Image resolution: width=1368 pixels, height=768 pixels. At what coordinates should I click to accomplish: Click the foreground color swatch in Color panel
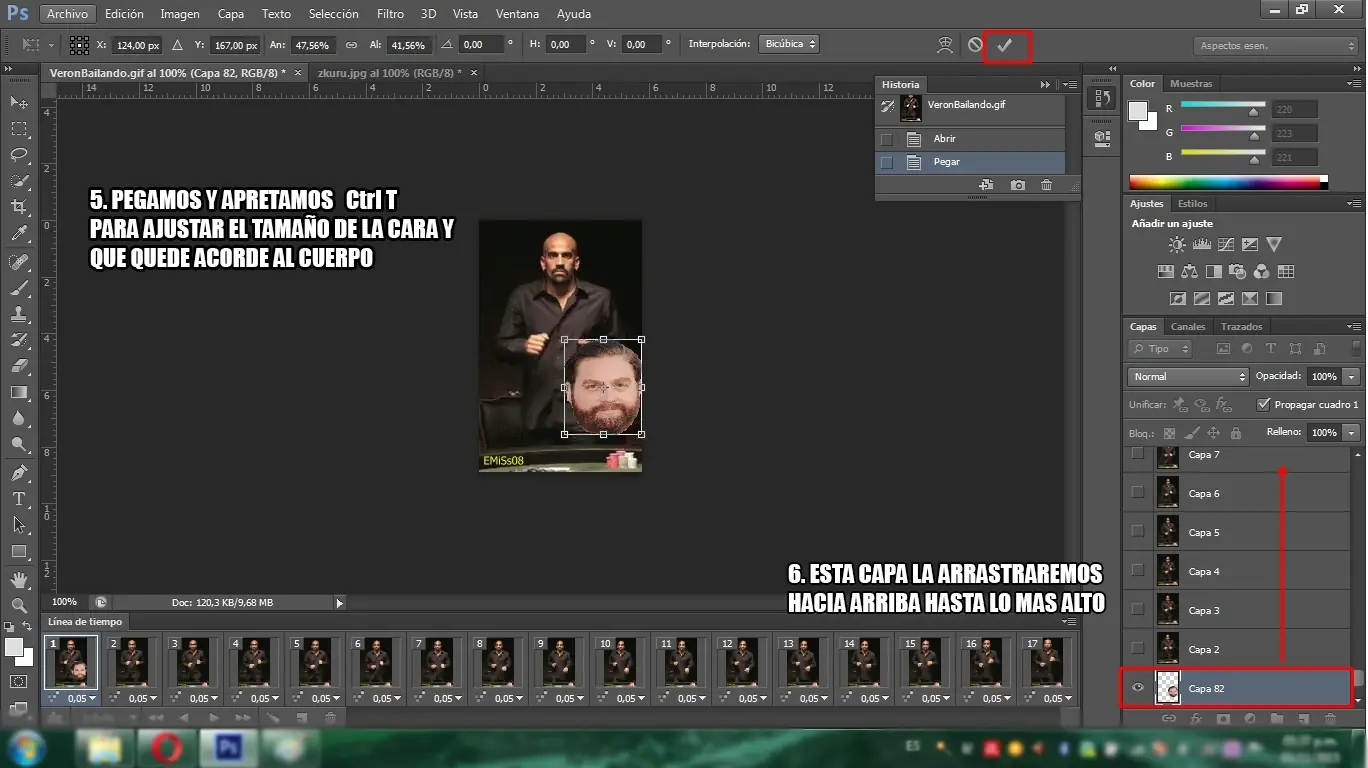click(x=1138, y=111)
